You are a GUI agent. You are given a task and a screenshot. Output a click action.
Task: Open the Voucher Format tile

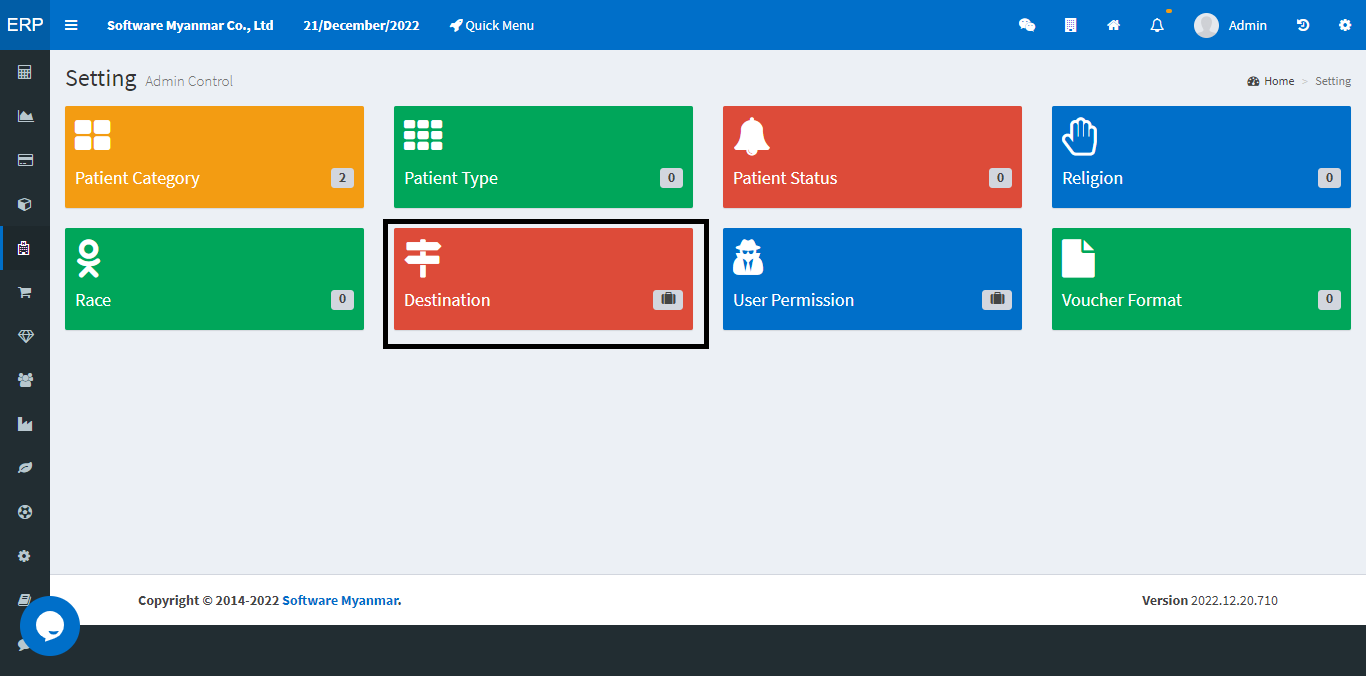pos(1201,279)
